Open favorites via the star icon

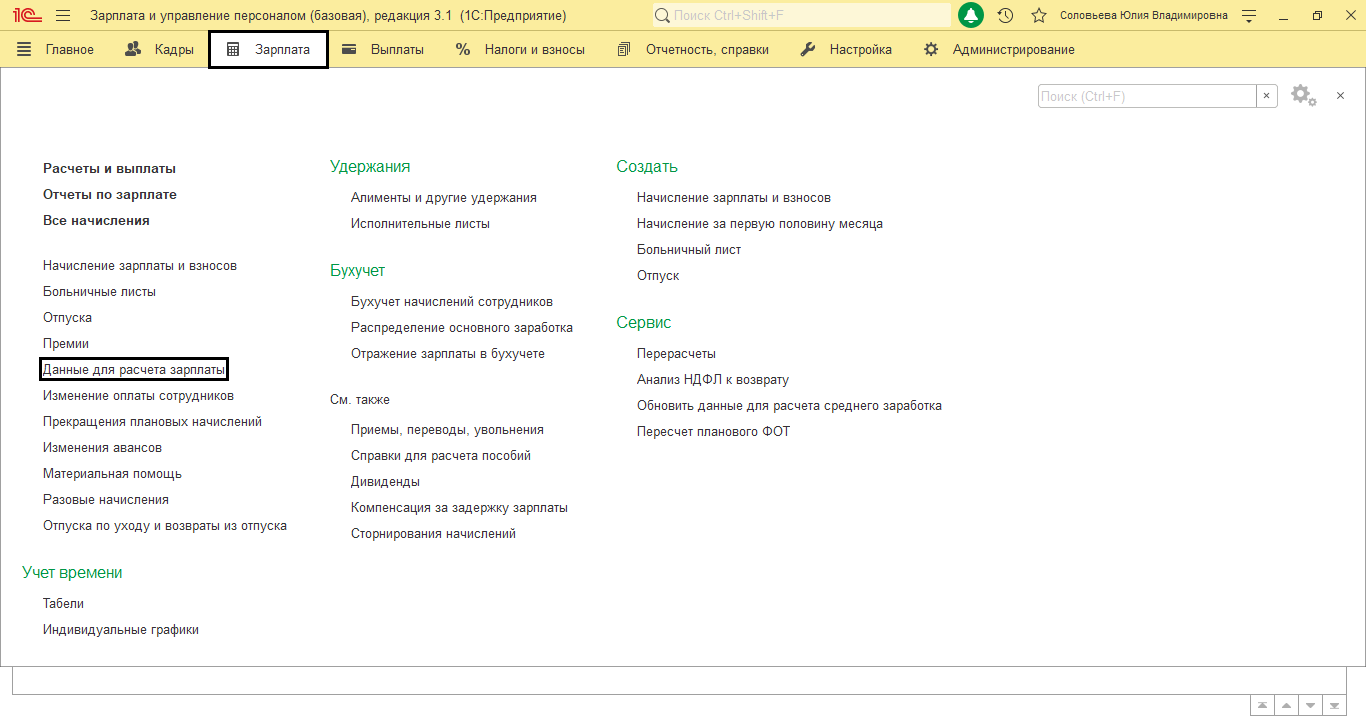1039,16
